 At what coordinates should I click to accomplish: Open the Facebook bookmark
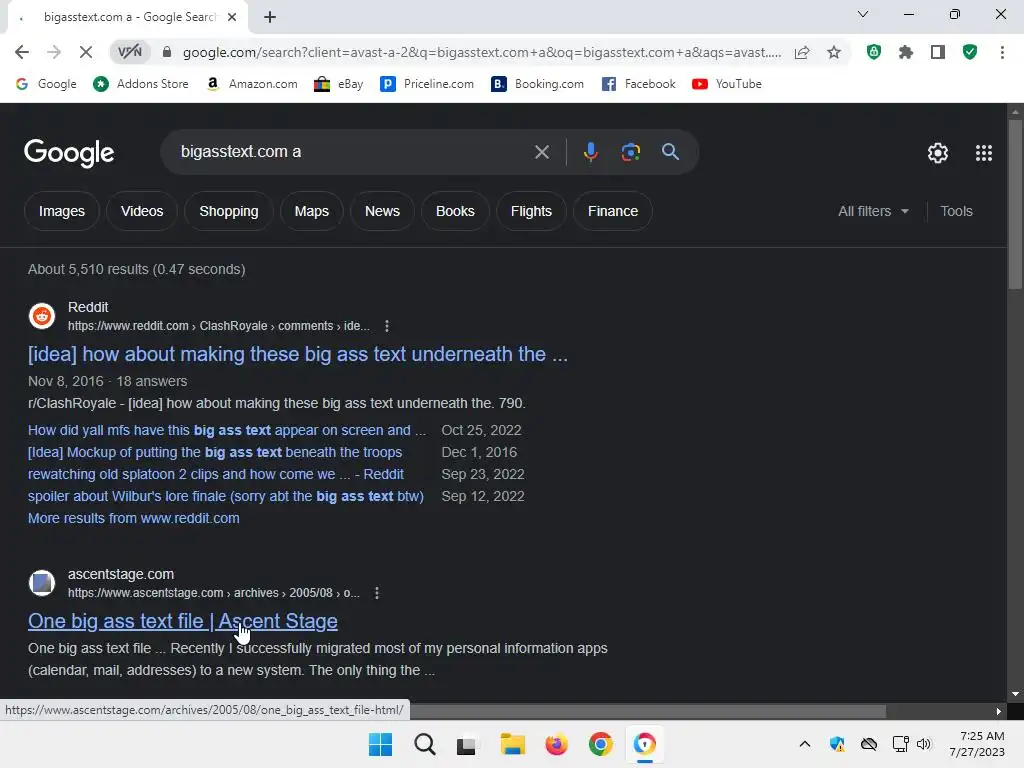click(638, 84)
